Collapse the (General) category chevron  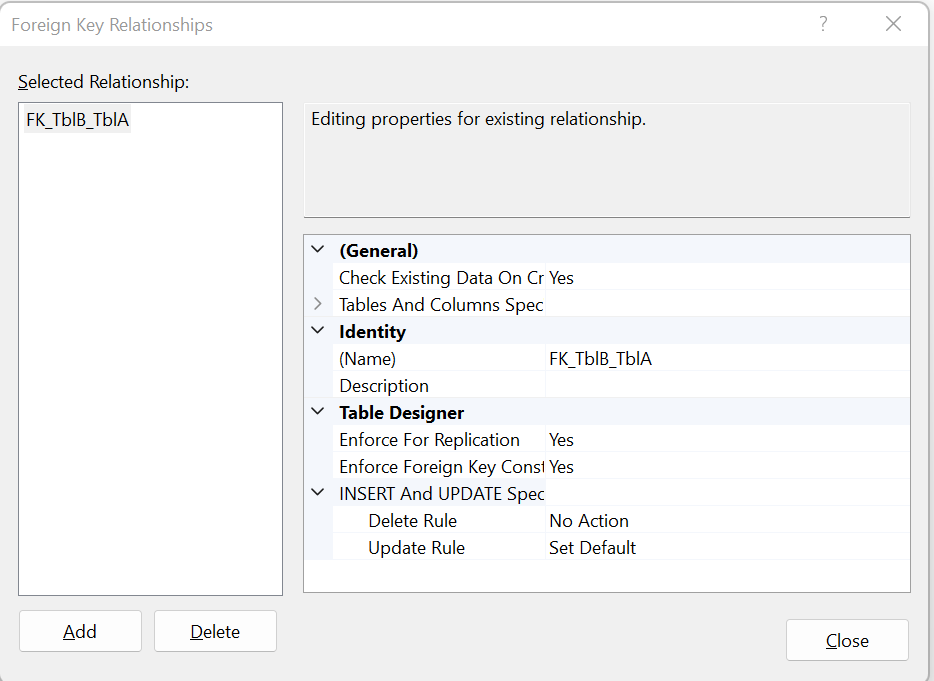coord(318,250)
